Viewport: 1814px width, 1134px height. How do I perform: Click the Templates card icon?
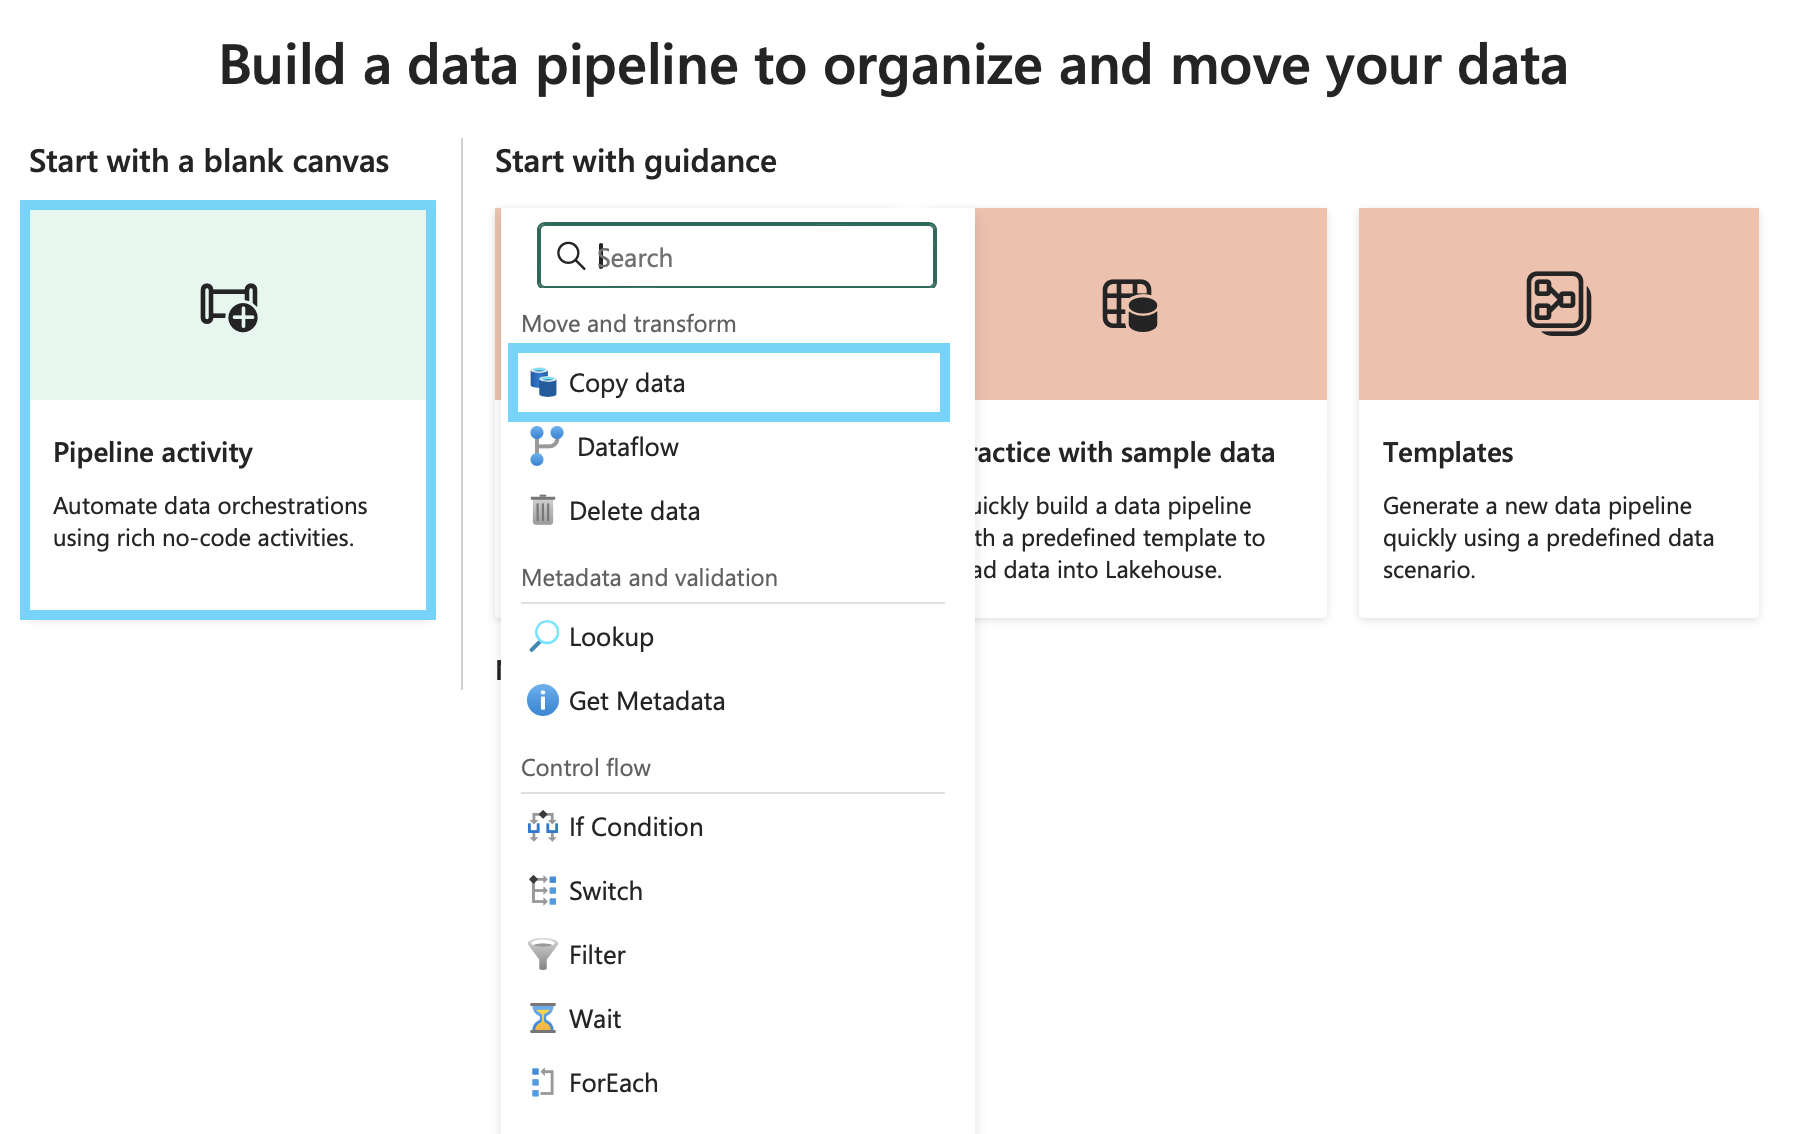coord(1558,304)
